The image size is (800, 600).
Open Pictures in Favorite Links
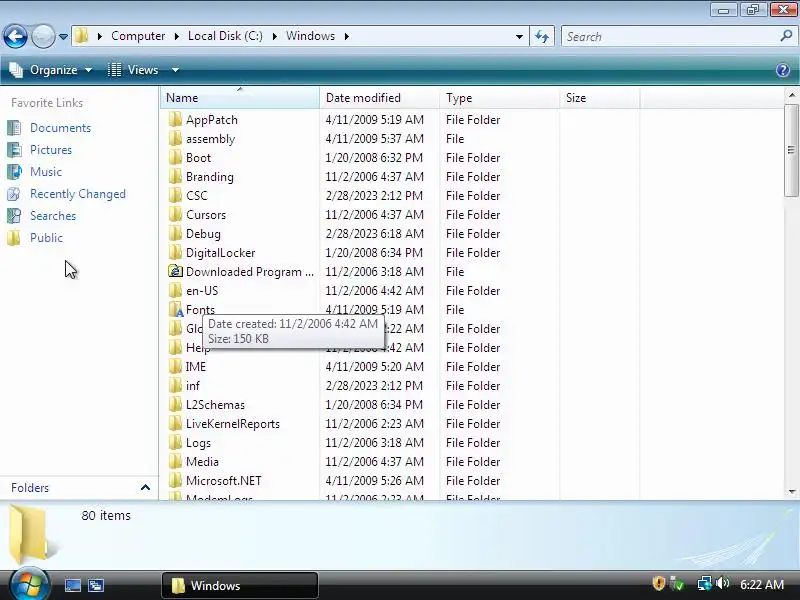[x=51, y=149]
